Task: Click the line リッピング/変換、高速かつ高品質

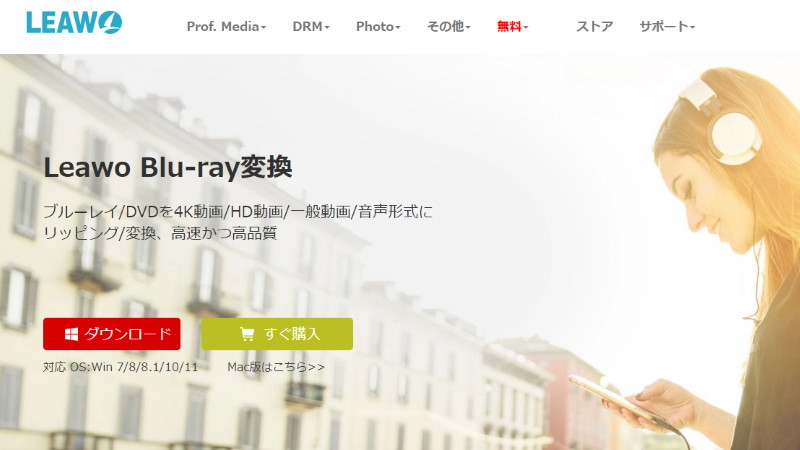Action: pos(160,234)
